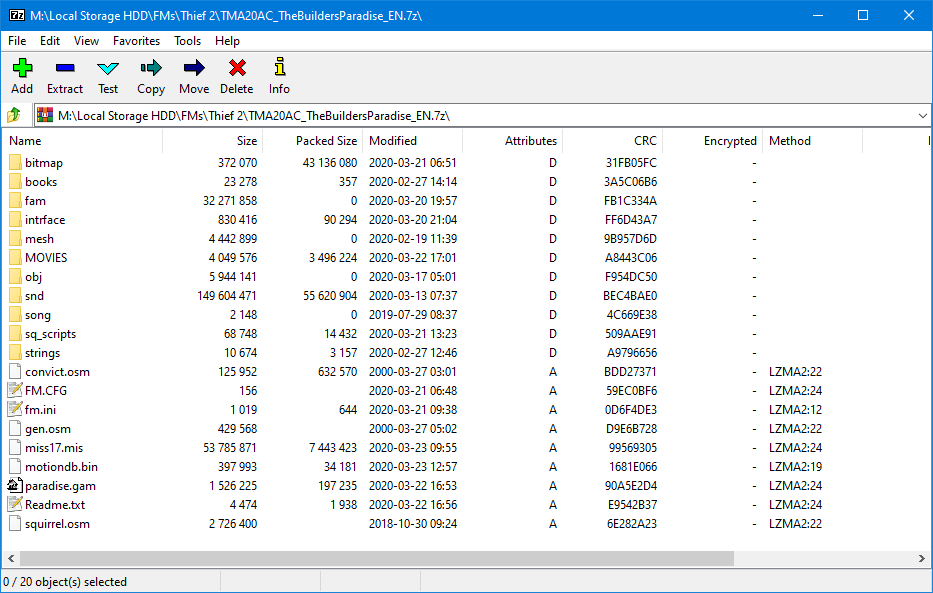
Task: Click the Copy toolbar icon
Action: (x=151, y=68)
